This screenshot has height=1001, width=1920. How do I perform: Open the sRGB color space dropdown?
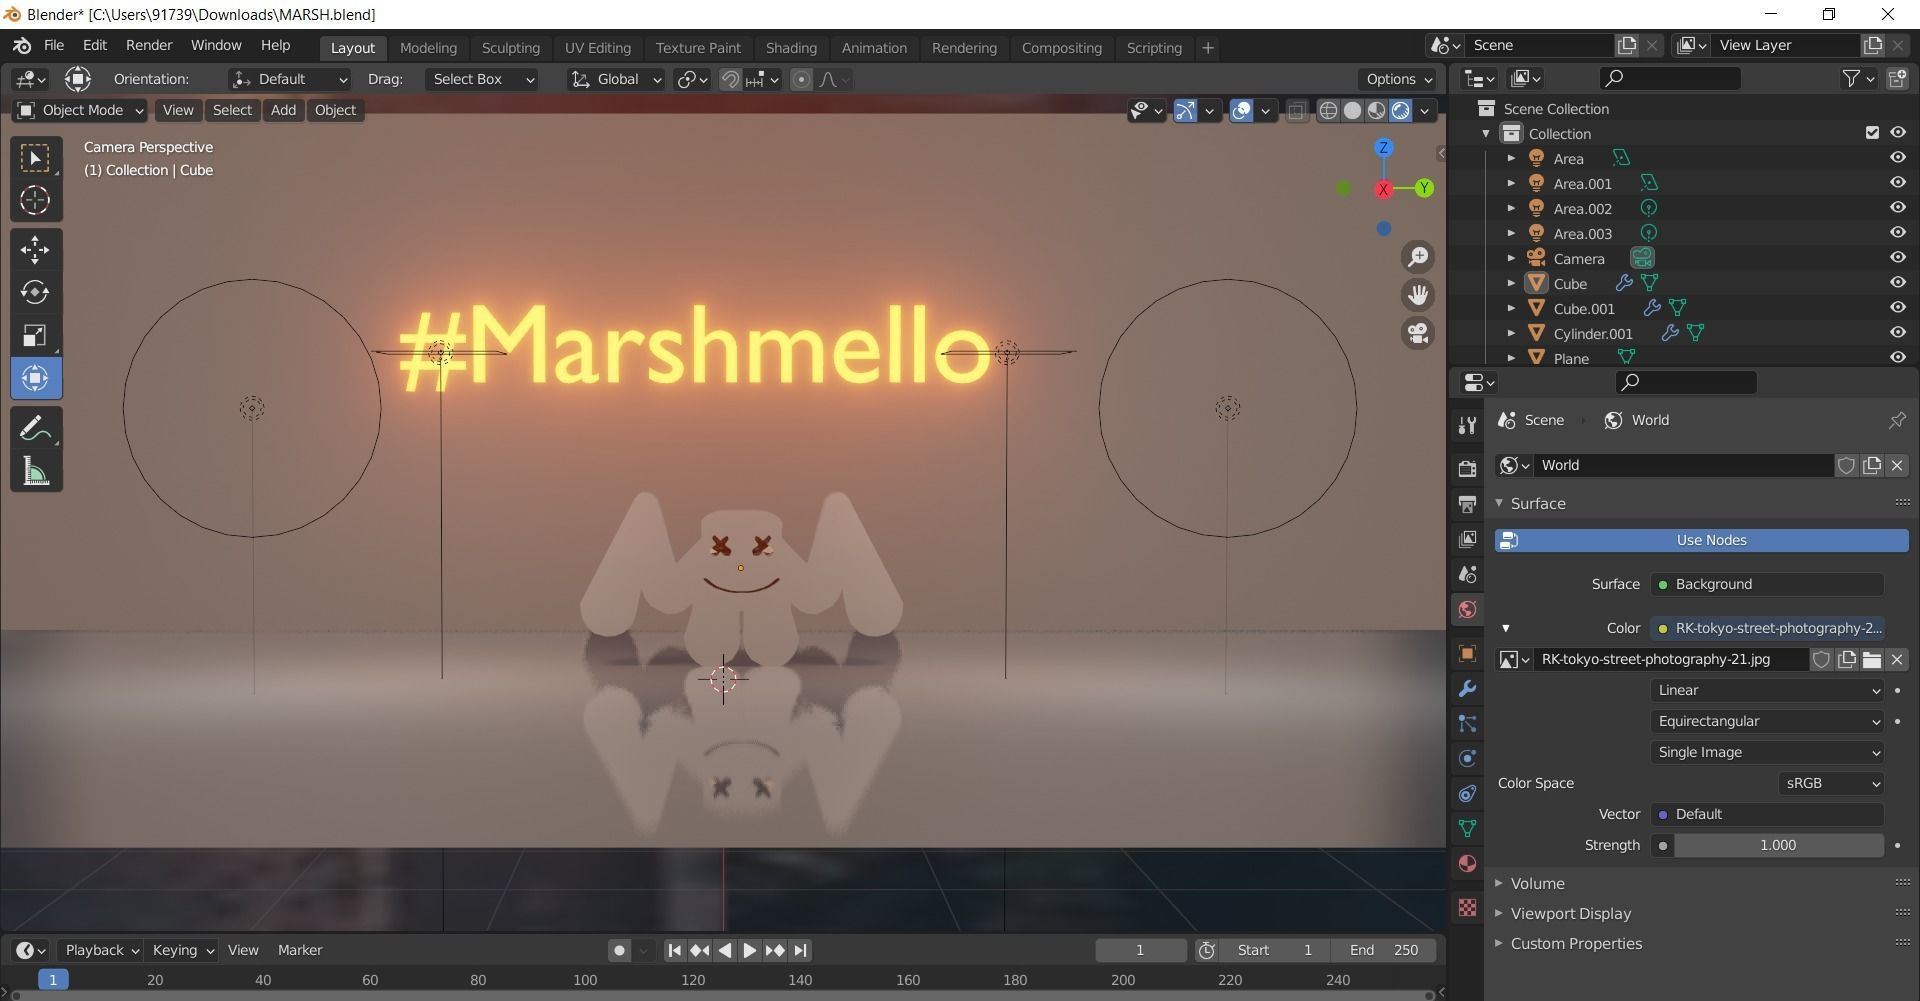(1831, 783)
